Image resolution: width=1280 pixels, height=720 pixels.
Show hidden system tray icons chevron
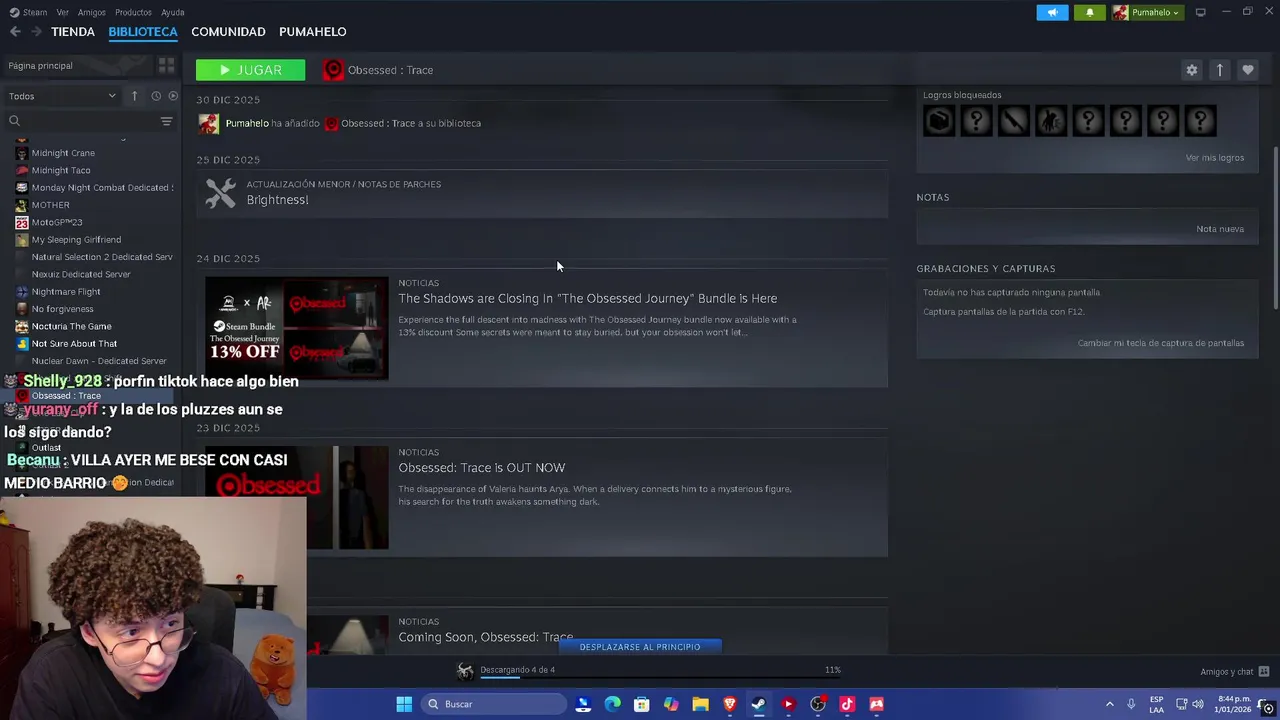tap(1109, 704)
